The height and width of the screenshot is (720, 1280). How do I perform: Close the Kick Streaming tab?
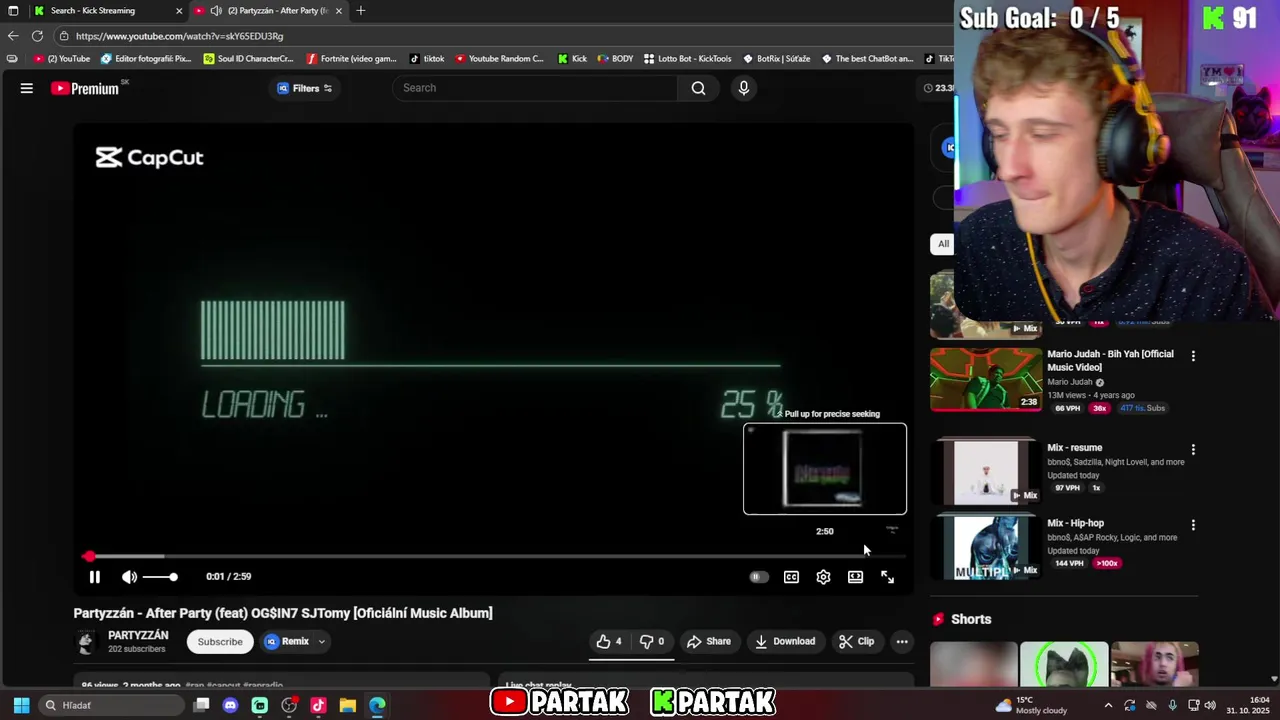click(x=179, y=11)
